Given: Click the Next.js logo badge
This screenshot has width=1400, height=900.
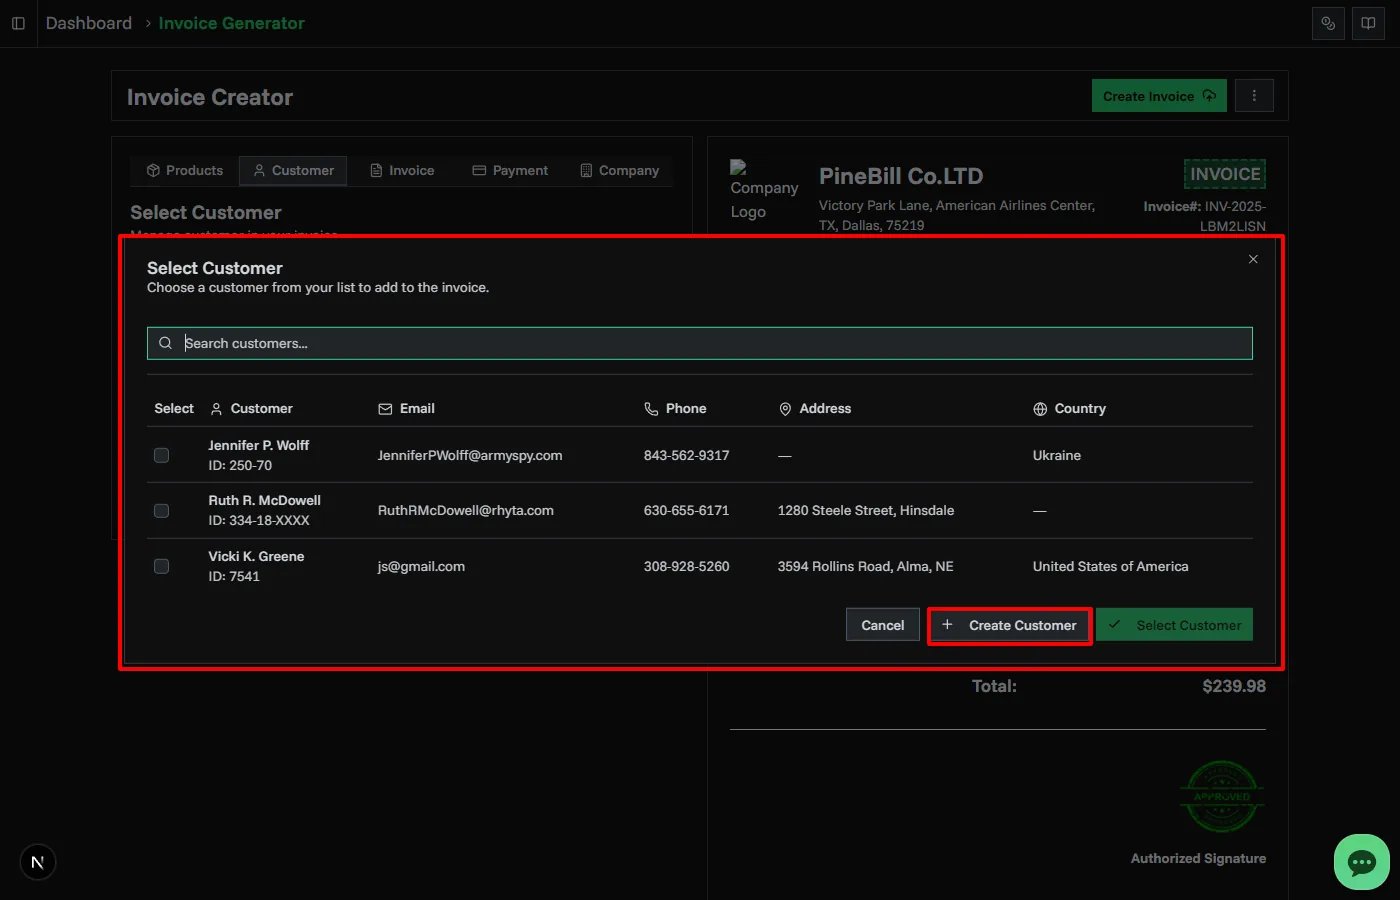Looking at the screenshot, I should [38, 862].
